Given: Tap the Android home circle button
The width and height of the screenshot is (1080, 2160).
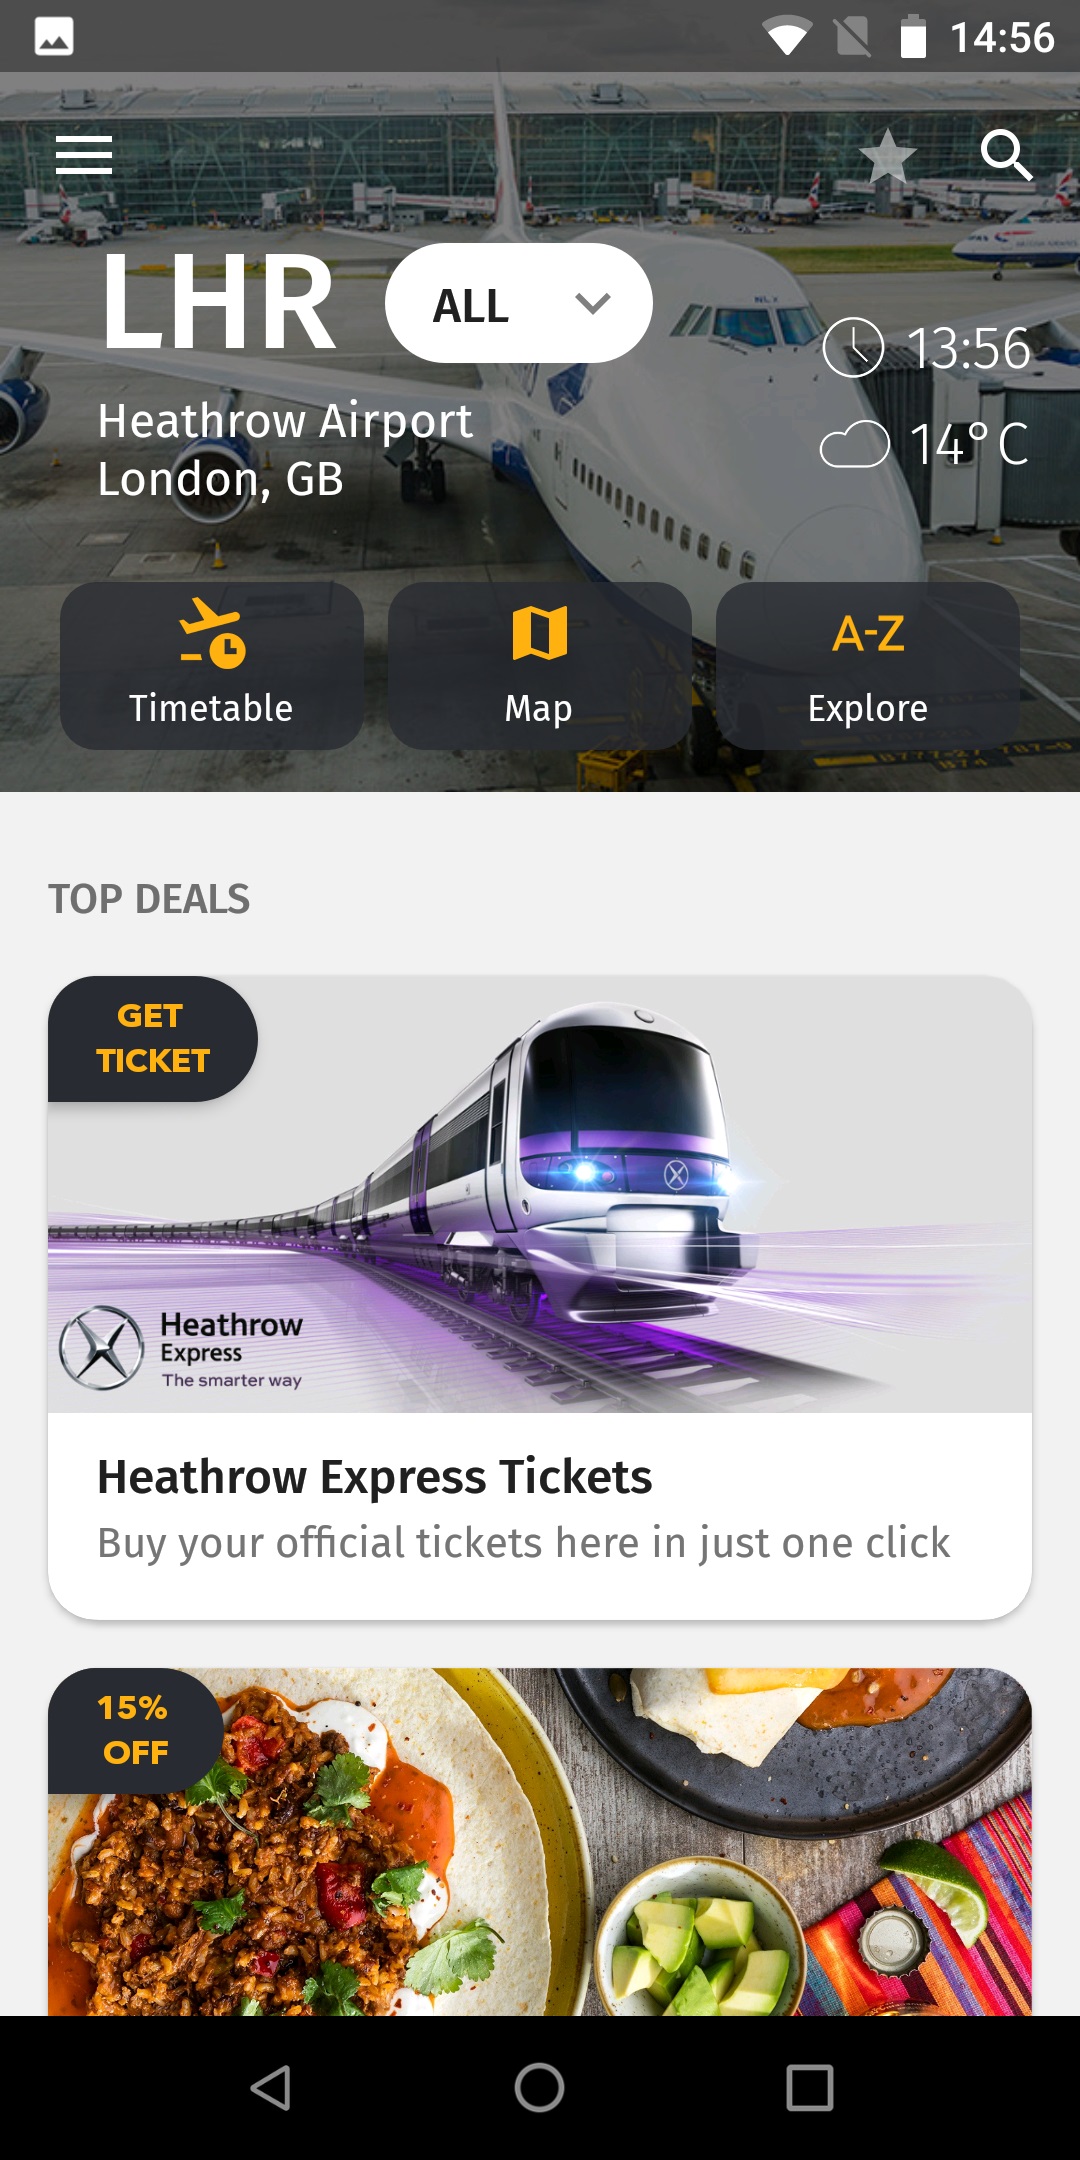Looking at the screenshot, I should (x=540, y=2088).
